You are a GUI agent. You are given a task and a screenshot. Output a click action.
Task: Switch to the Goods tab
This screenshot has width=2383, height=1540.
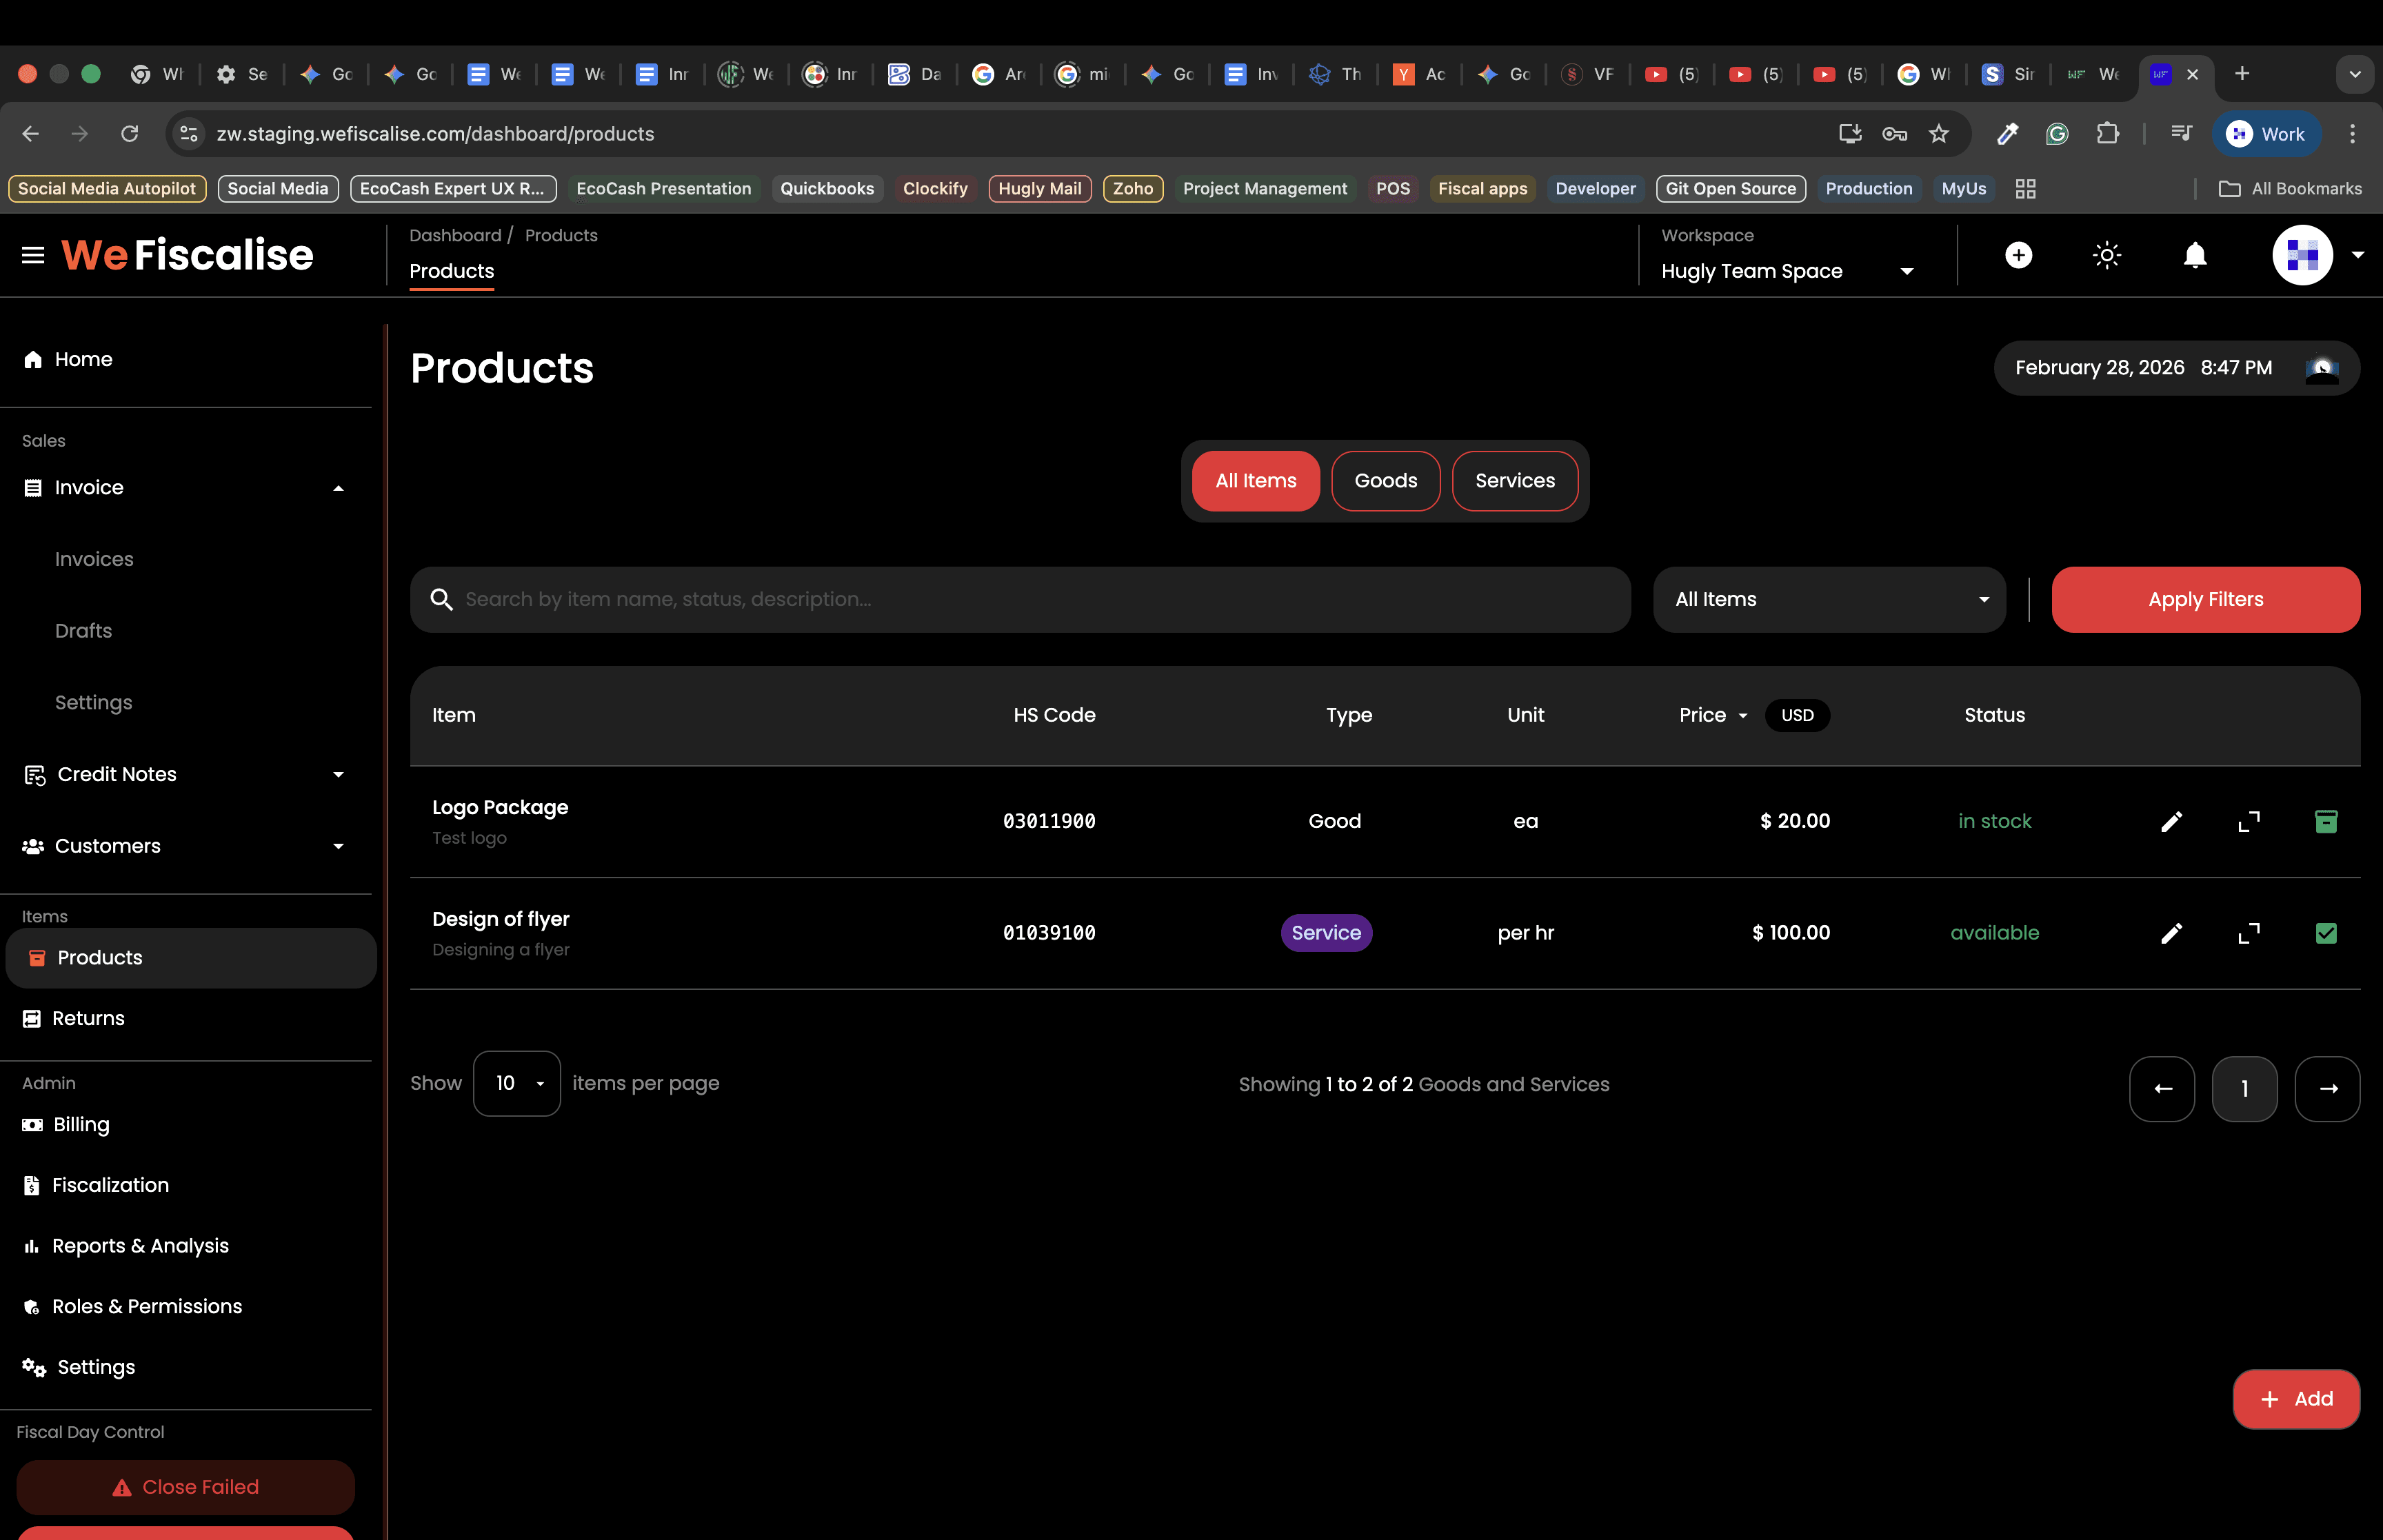pos(1385,481)
